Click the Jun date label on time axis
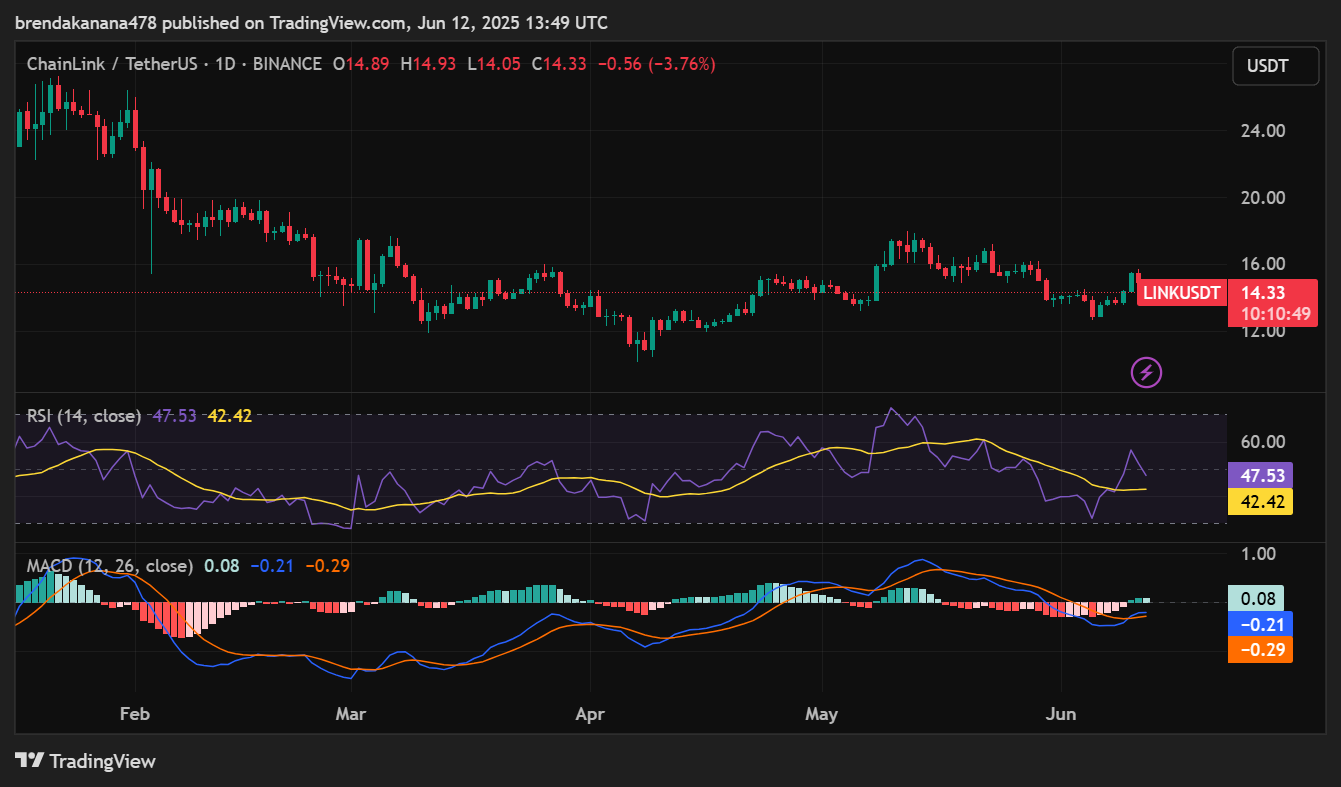Image resolution: width=1341 pixels, height=787 pixels. pos(1060,714)
